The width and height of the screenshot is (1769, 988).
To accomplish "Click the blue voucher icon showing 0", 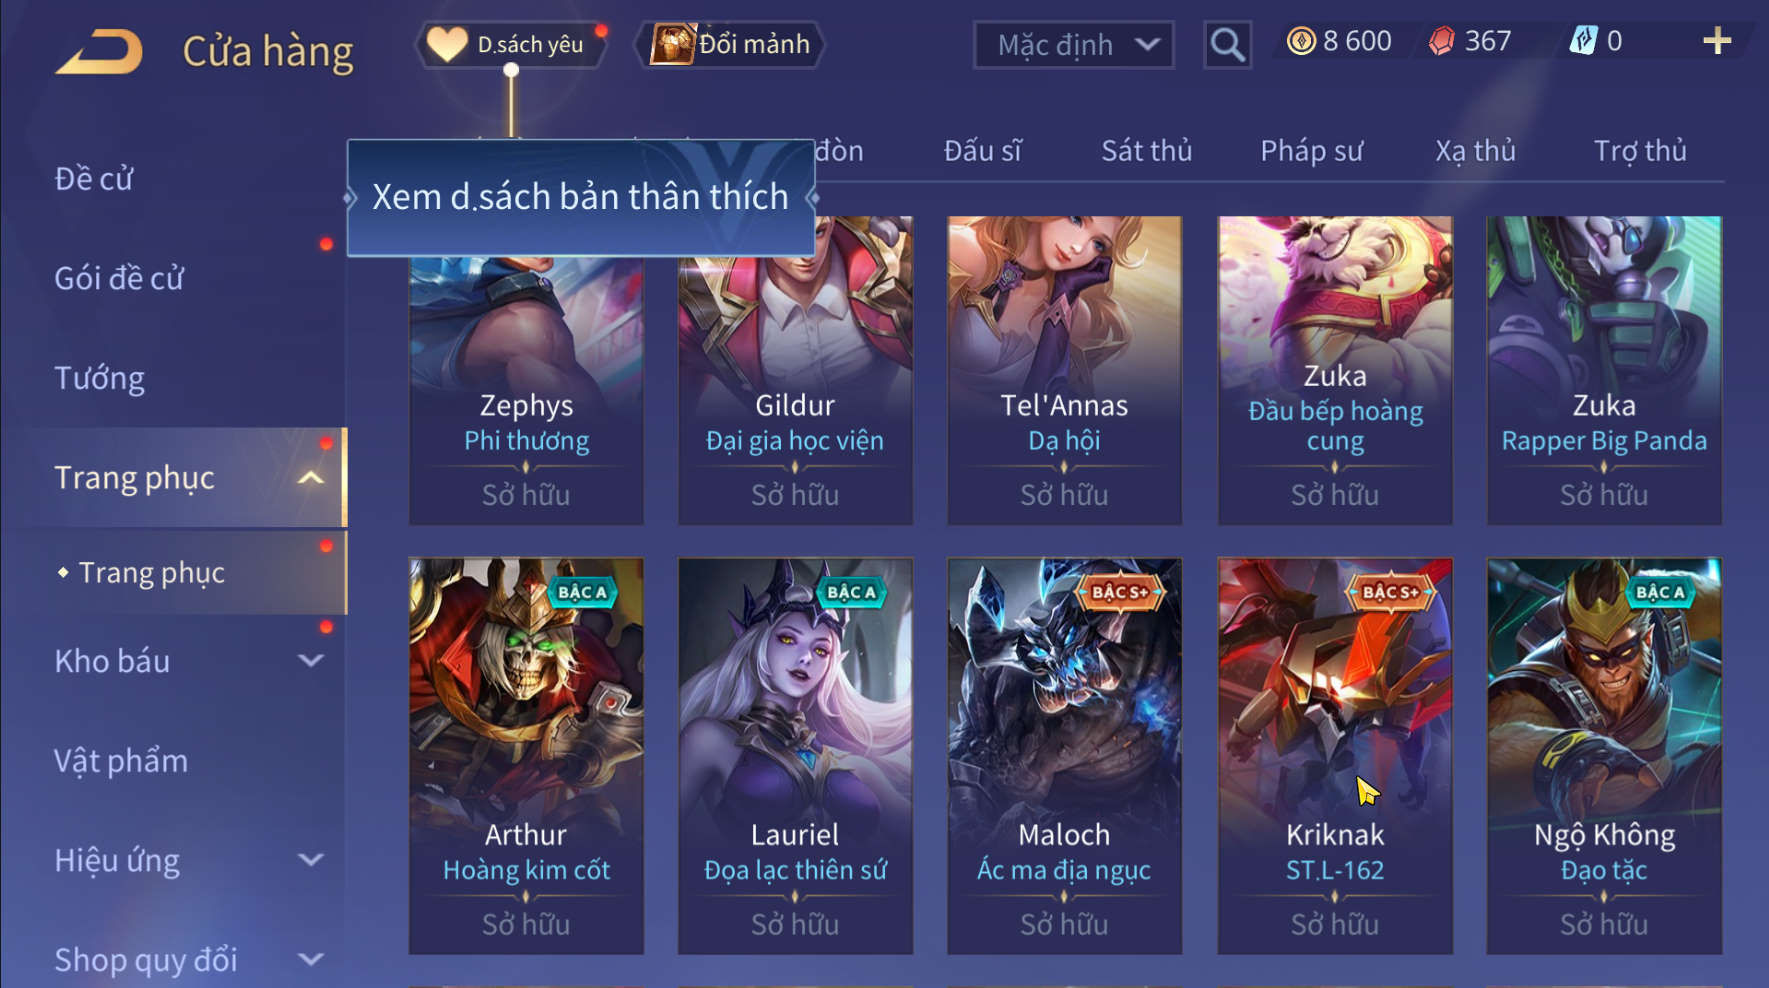I will pyautogui.click(x=1583, y=41).
